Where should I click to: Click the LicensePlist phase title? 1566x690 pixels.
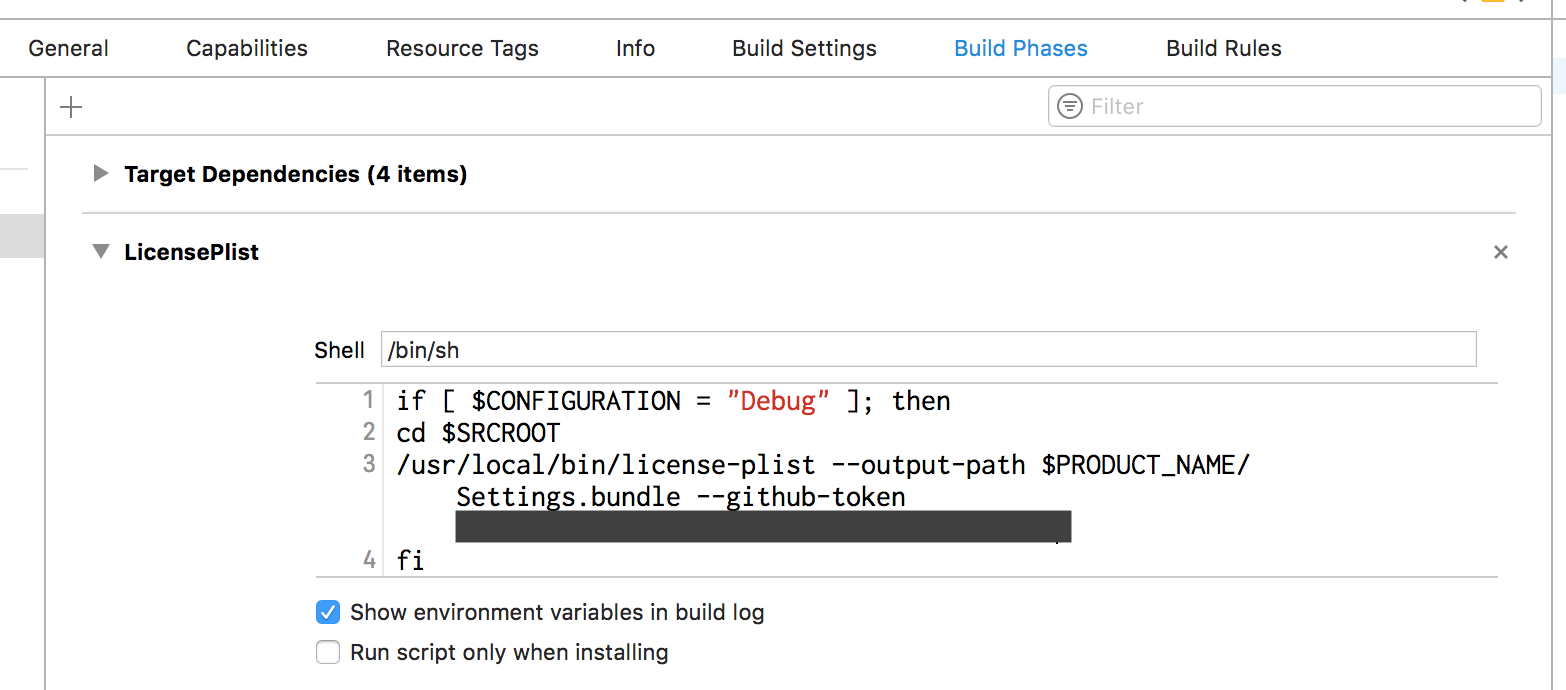192,252
